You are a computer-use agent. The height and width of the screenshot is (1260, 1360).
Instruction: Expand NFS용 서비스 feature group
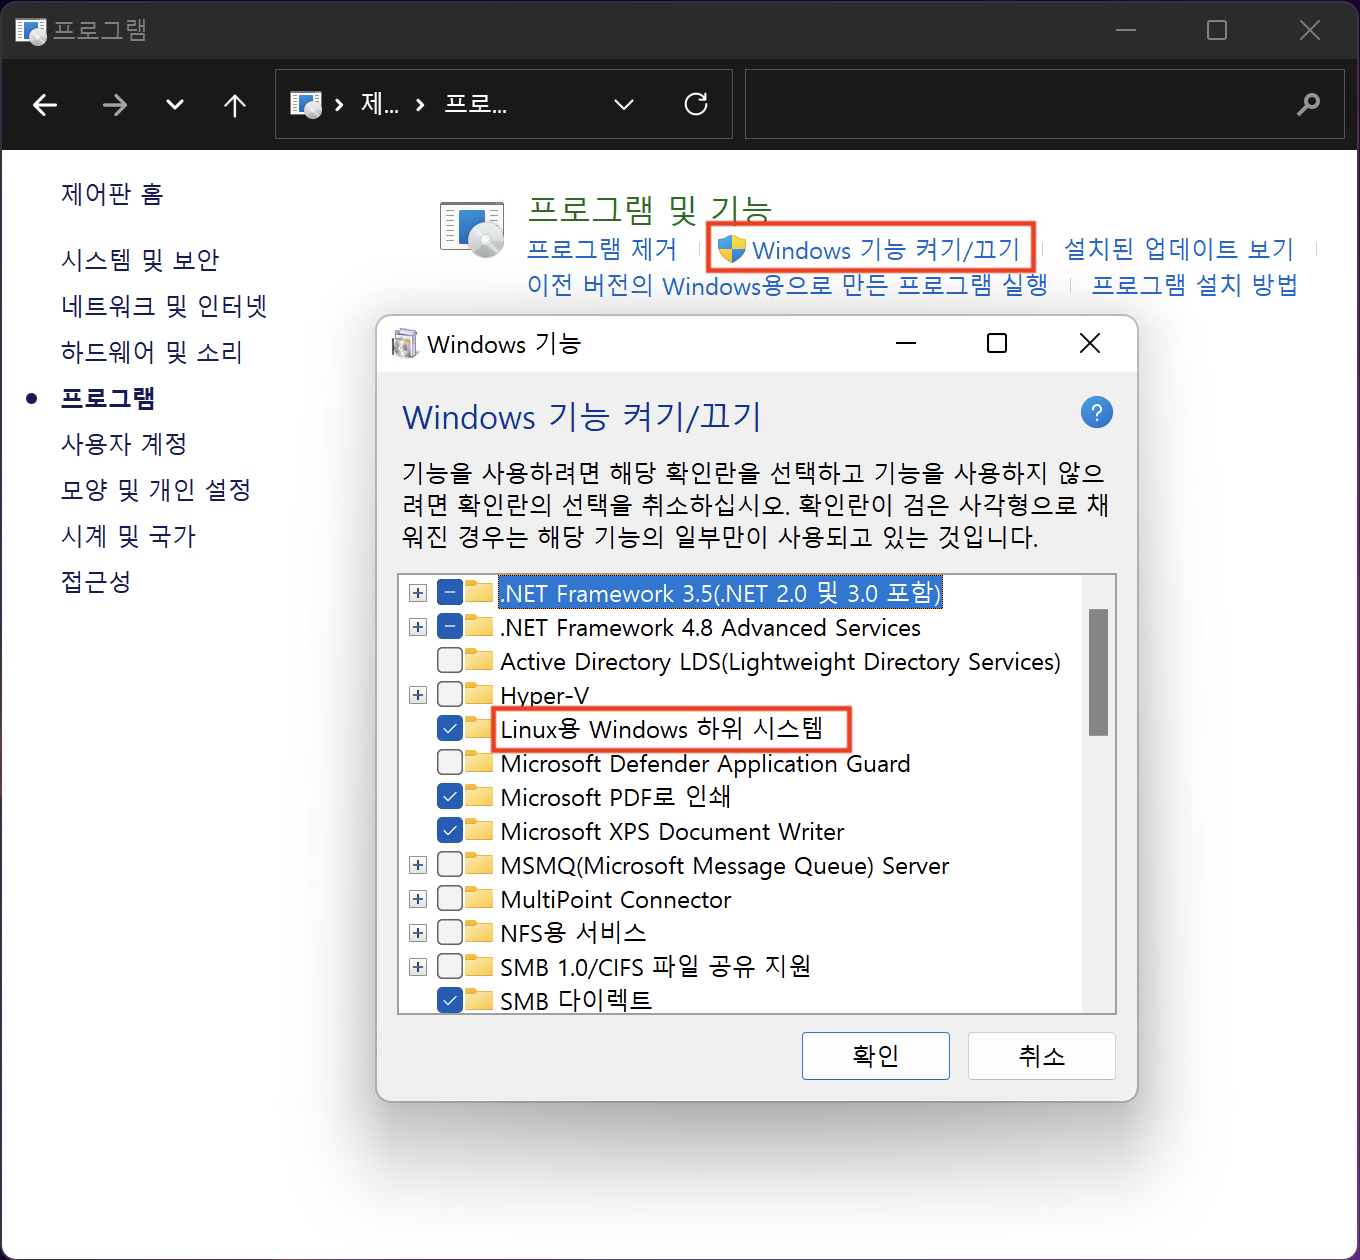(417, 932)
